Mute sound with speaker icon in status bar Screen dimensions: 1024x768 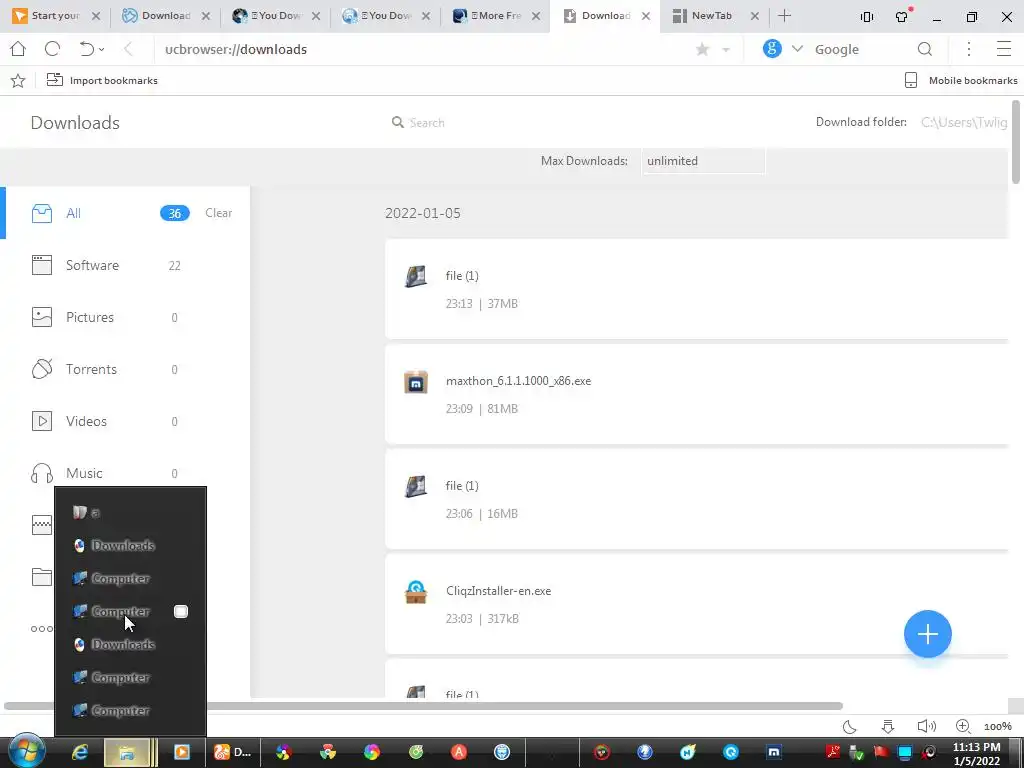point(926,726)
